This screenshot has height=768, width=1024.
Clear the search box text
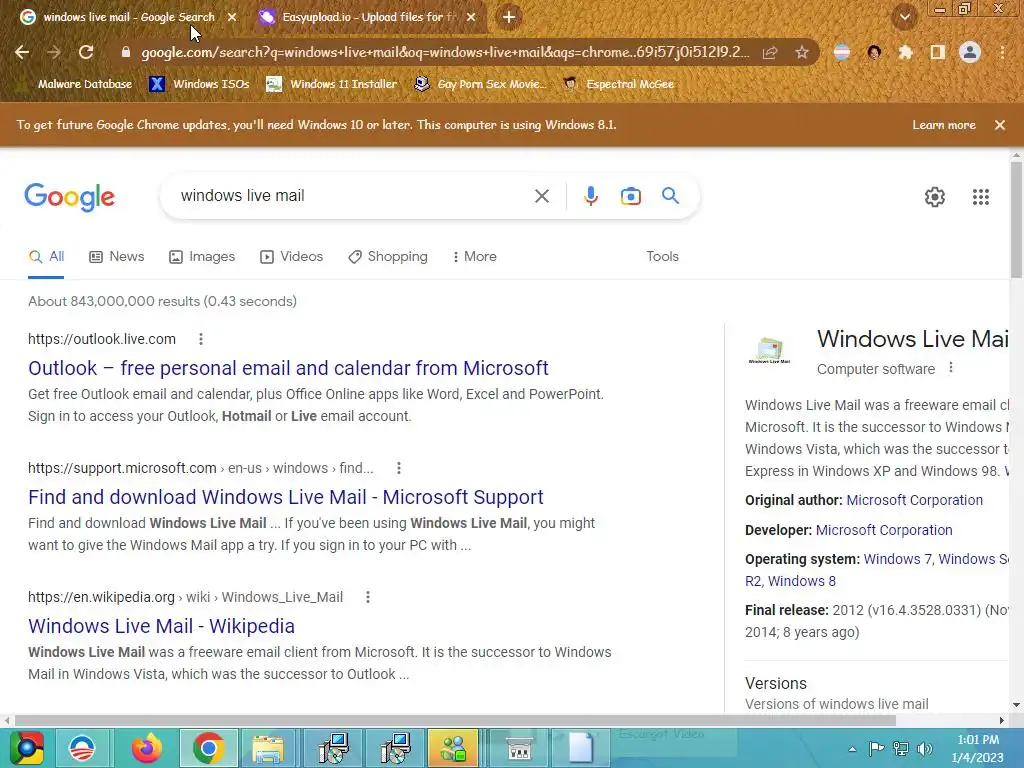541,196
